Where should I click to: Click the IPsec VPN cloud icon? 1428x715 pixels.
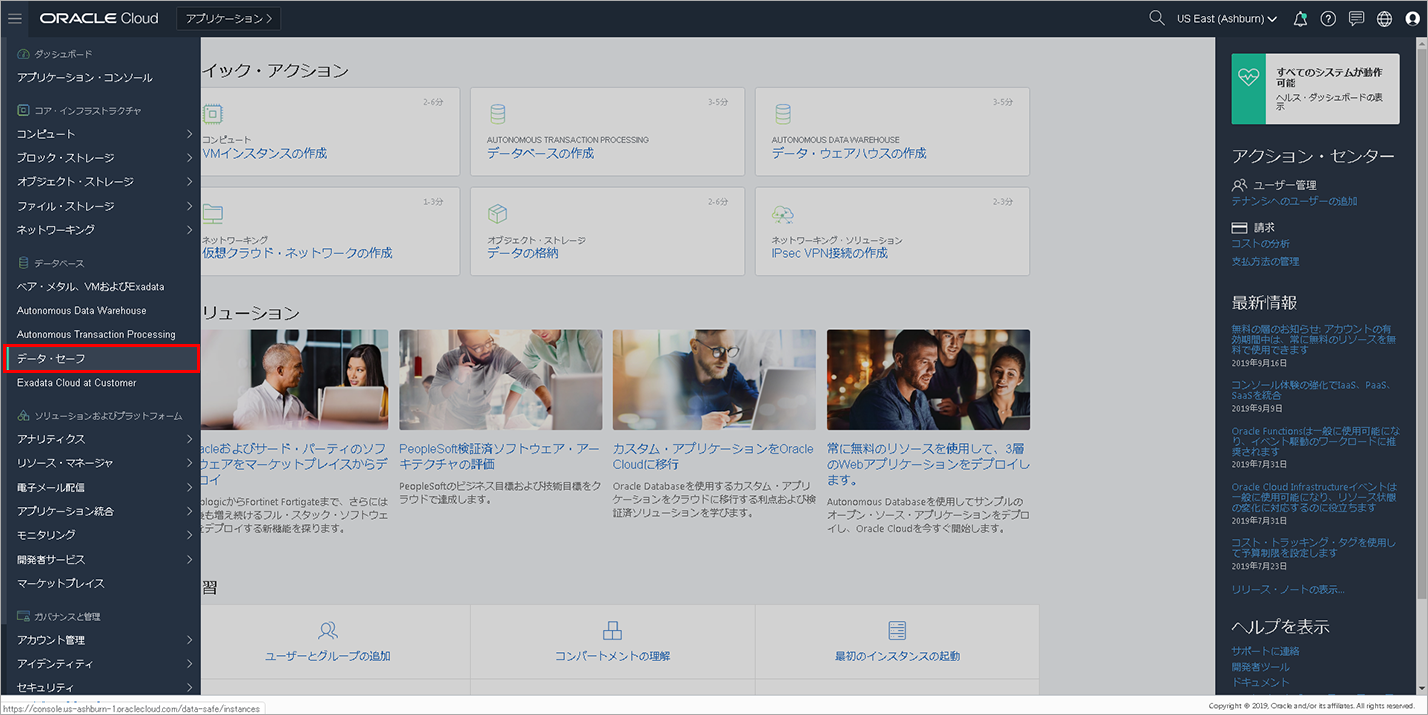click(x=783, y=214)
